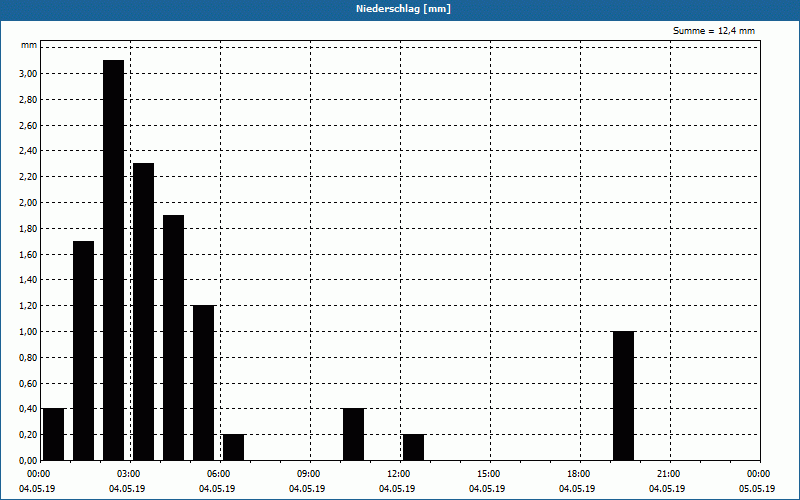This screenshot has height=500, width=800.
Task: Select the first bar at 00:00
Action: [54, 434]
